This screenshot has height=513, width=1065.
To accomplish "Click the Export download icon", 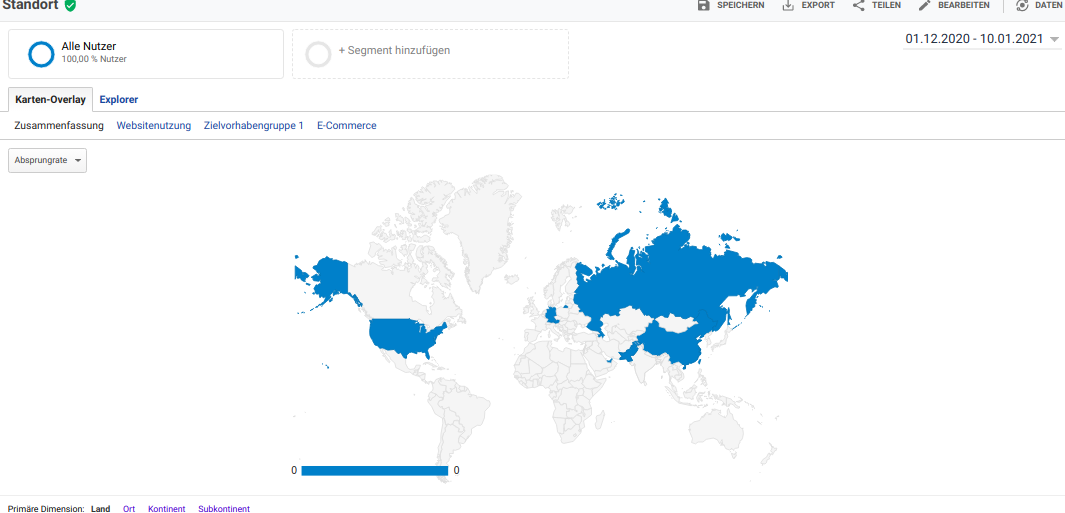I will point(788,5).
